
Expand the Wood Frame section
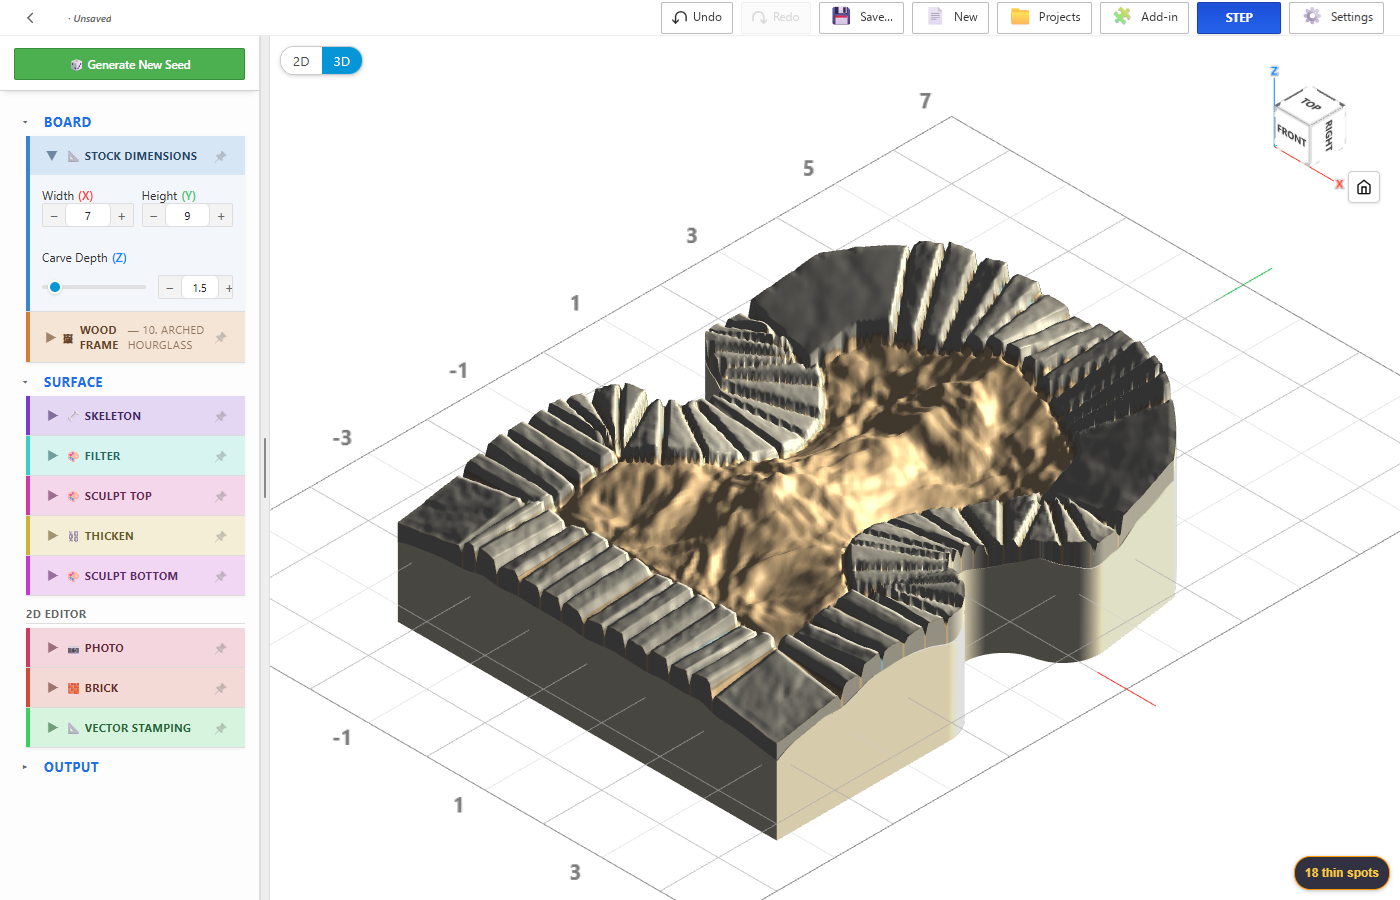click(x=51, y=337)
